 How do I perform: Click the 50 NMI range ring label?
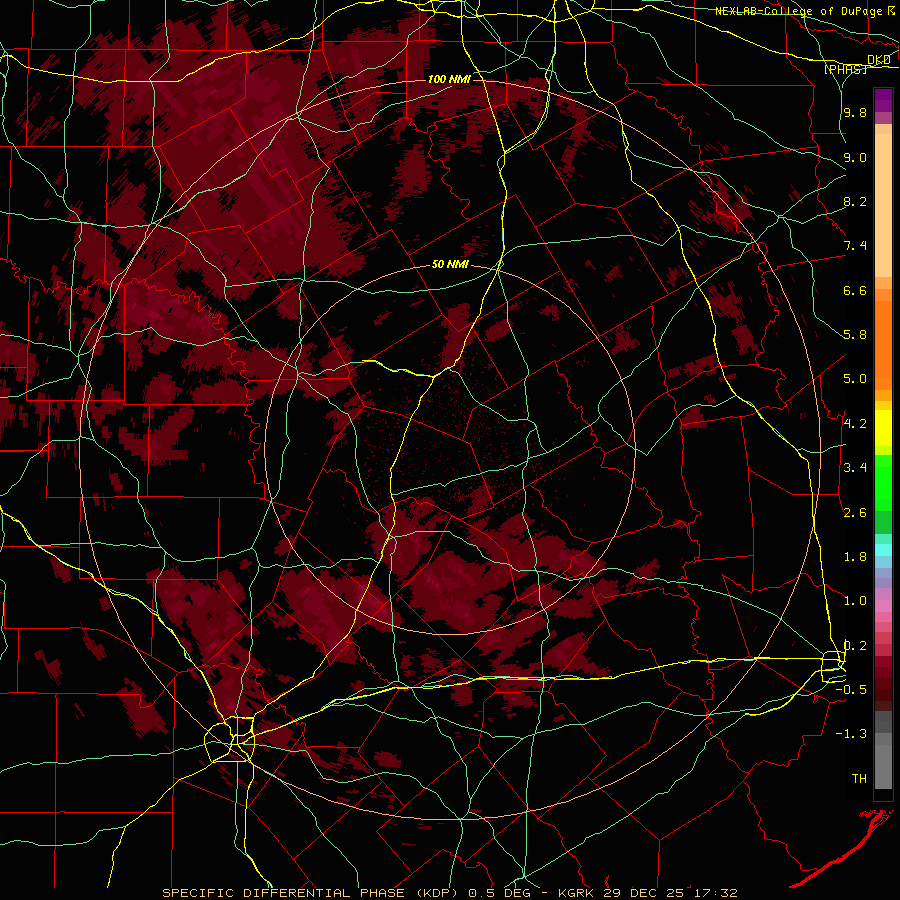point(450,265)
